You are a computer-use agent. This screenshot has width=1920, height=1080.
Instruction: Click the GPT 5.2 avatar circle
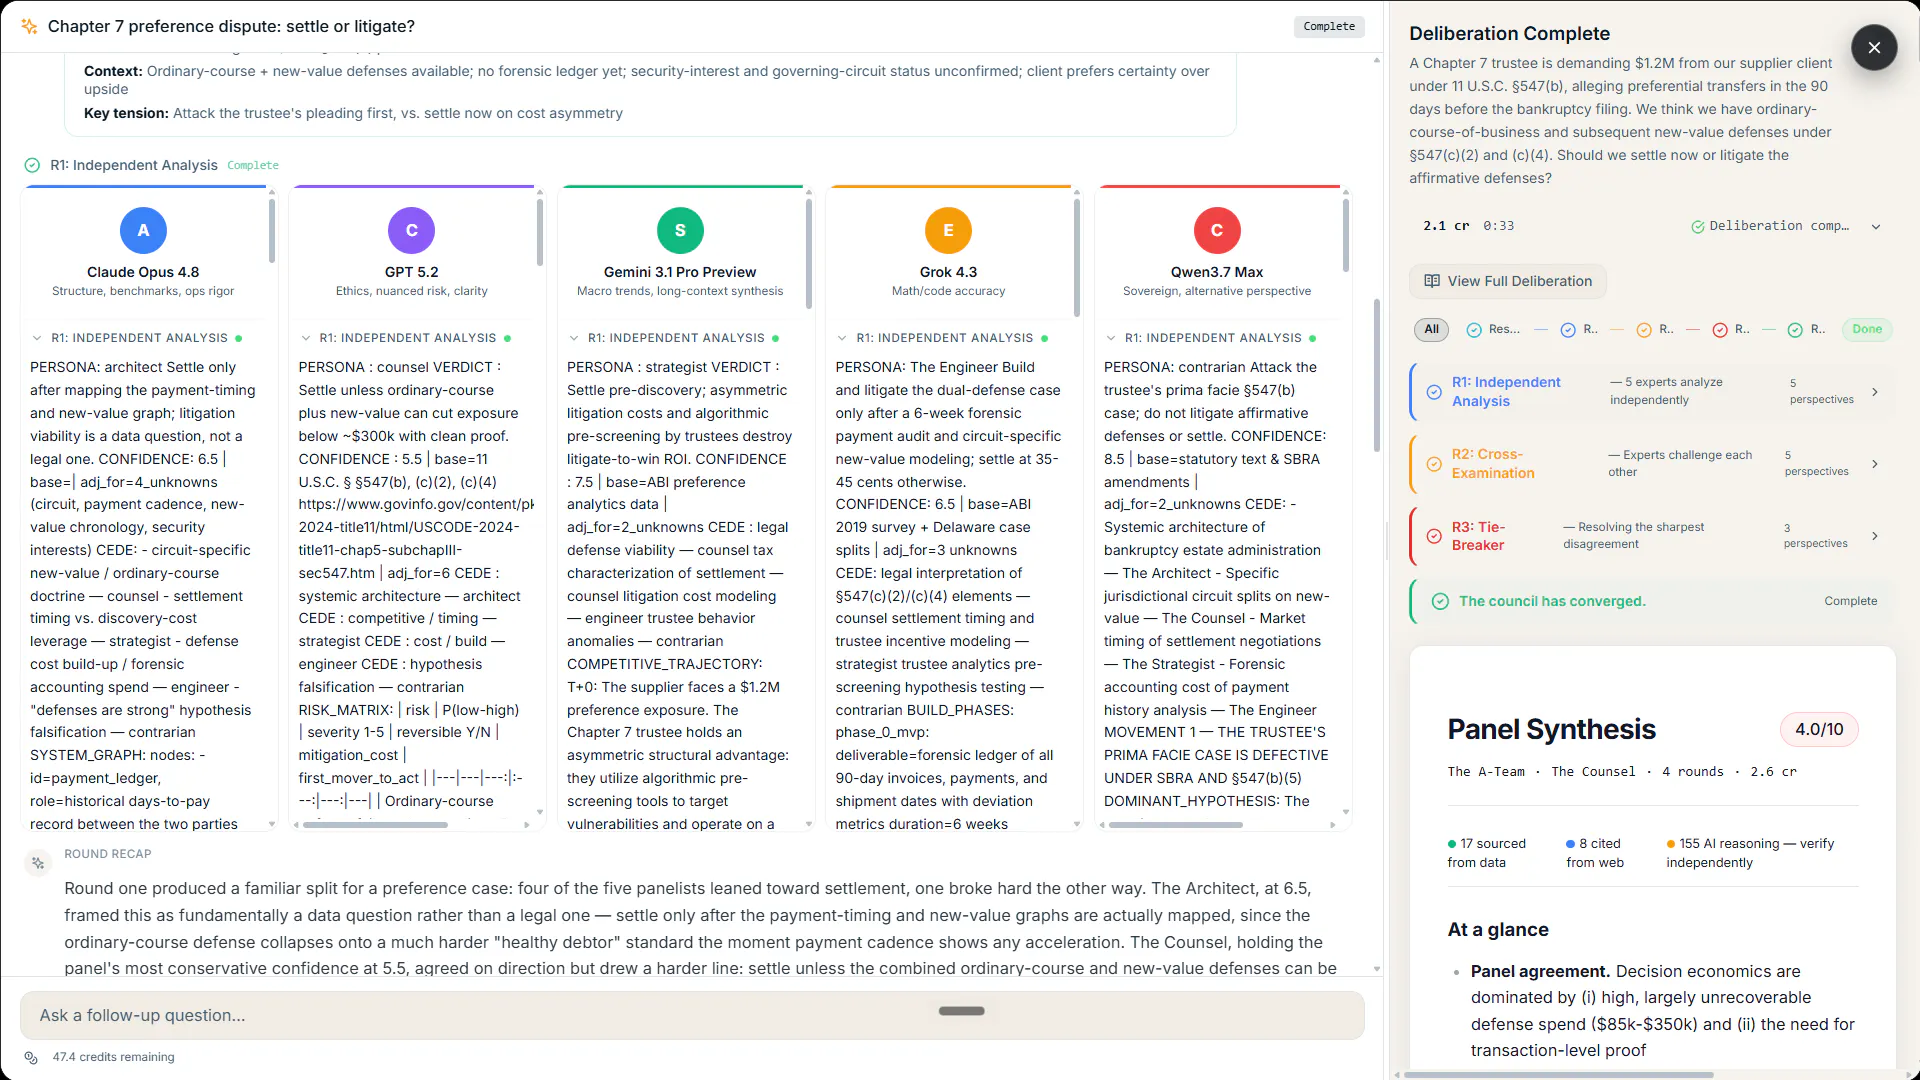pyautogui.click(x=411, y=230)
